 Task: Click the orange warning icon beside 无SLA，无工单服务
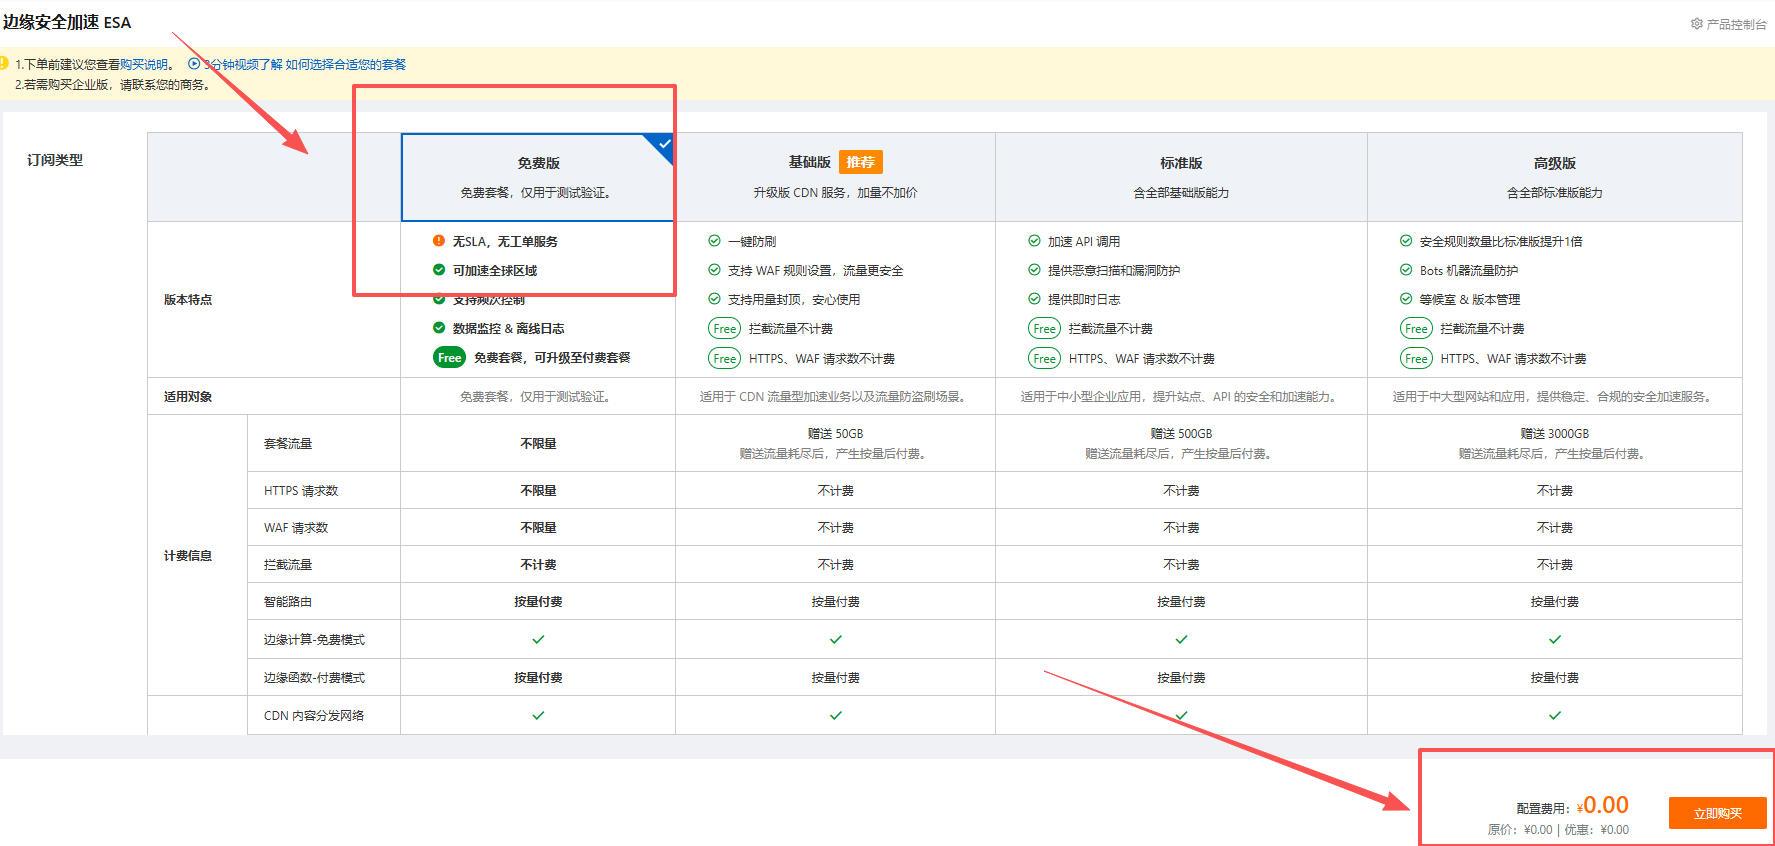439,241
